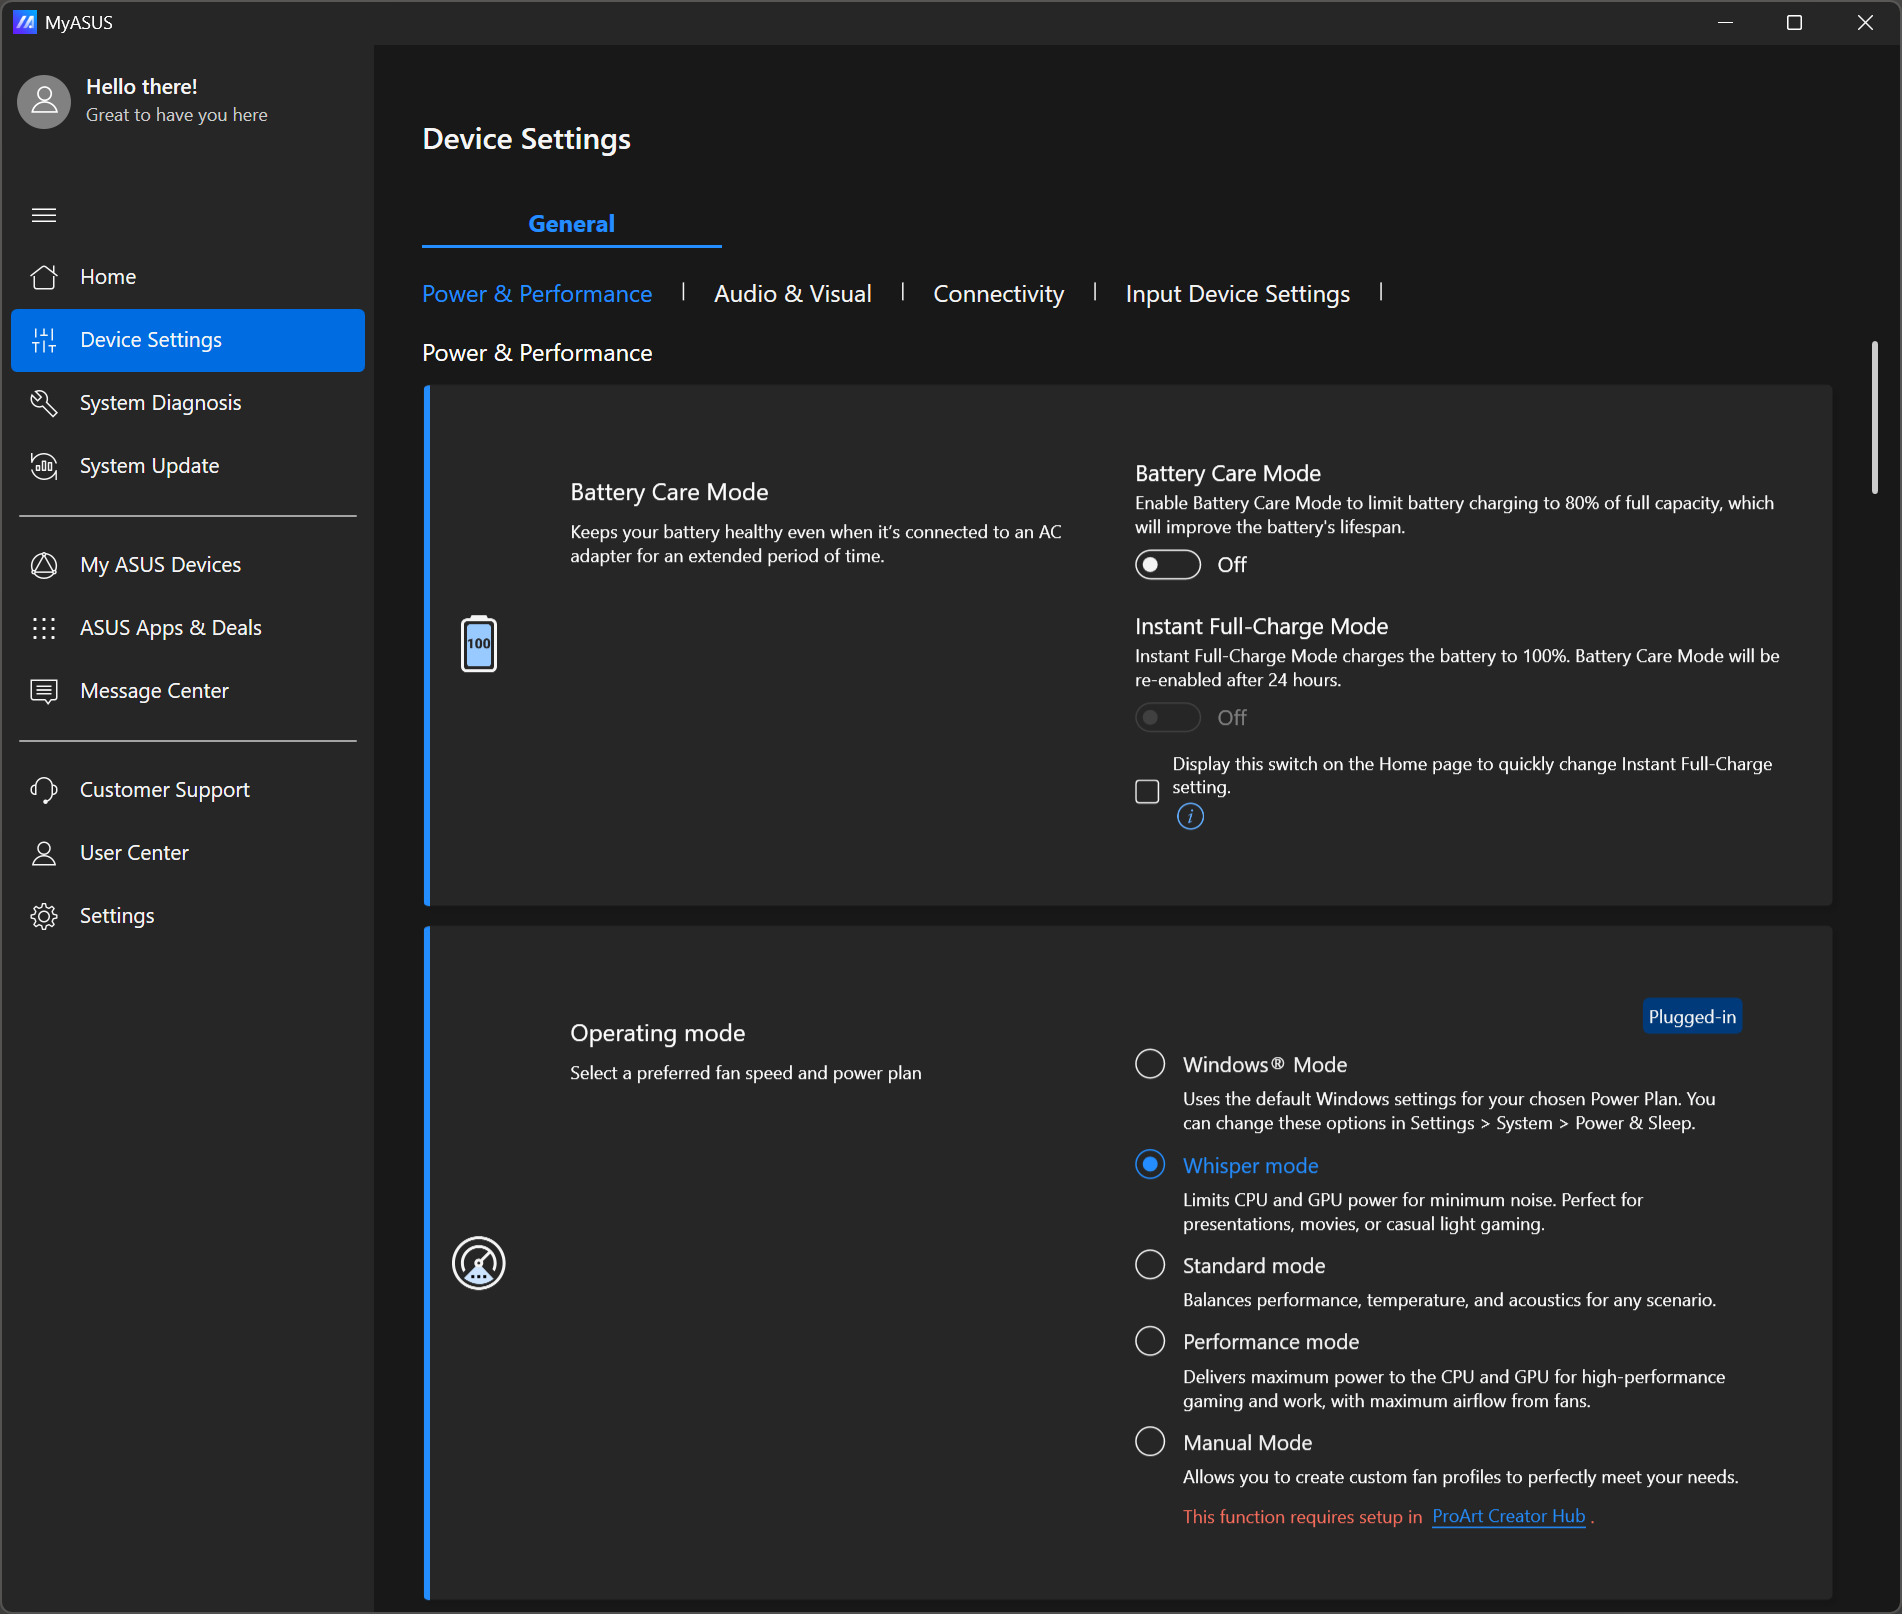This screenshot has height=1614, width=1902.
Task: Select the Performance mode radio button
Action: pyautogui.click(x=1150, y=1341)
